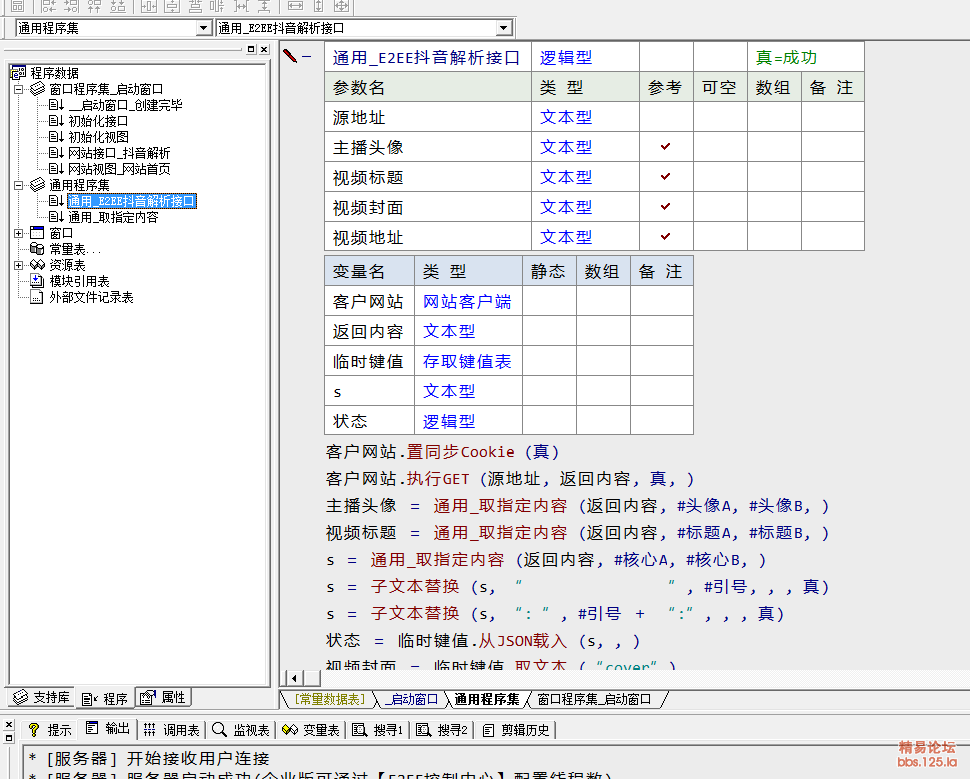The height and width of the screenshot is (779, 970).
Task: Select 通用_取指定内容 in project tree
Action: click(x=113, y=217)
